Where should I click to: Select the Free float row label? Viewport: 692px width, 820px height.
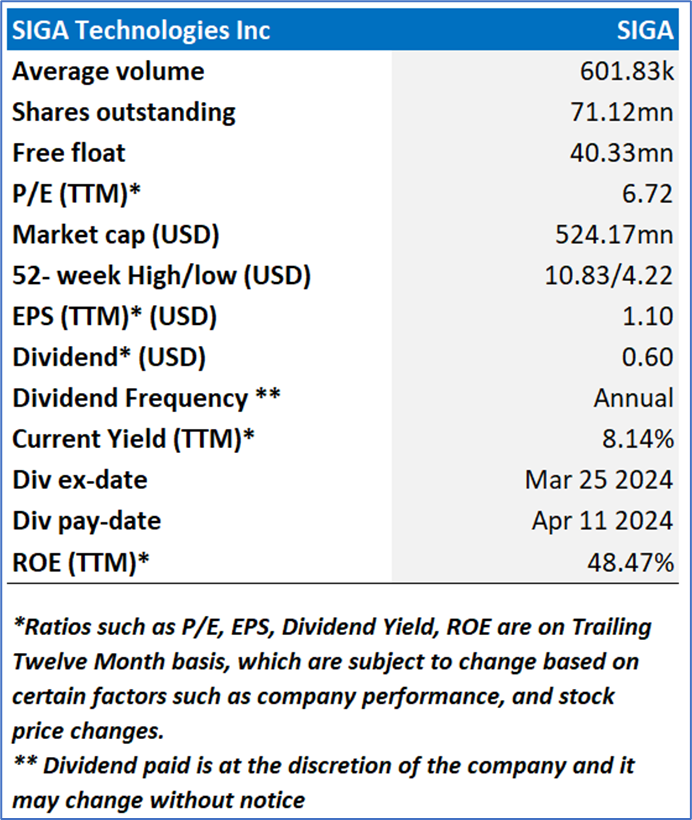click(69, 153)
